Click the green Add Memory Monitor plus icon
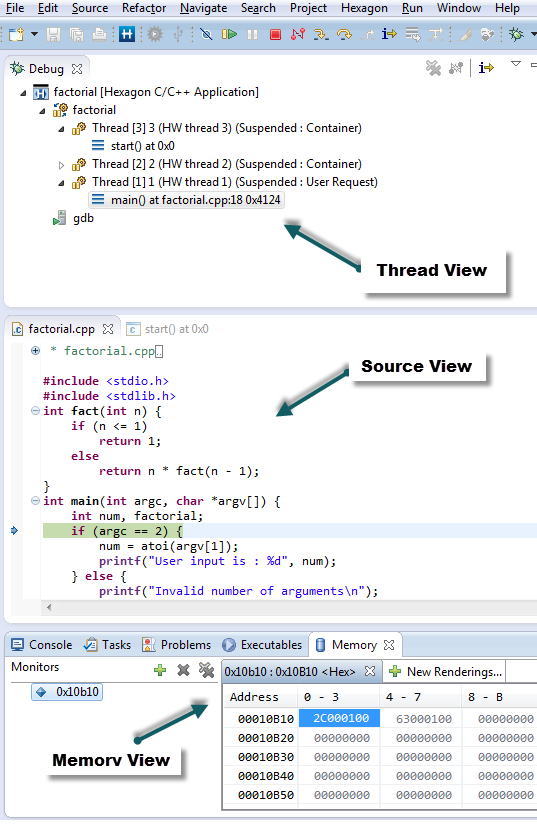This screenshot has width=537, height=833. [160, 670]
